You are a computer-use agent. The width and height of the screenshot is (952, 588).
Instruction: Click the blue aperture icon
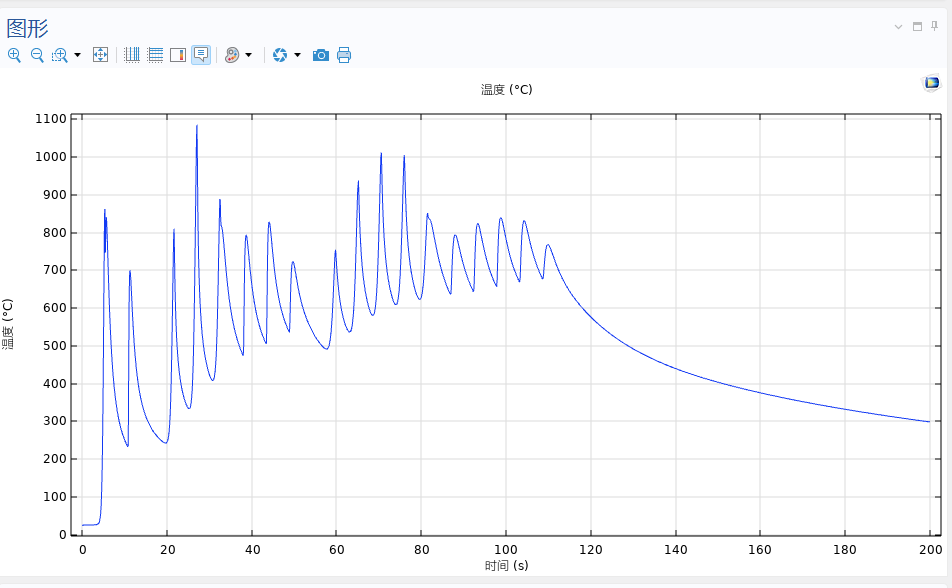point(280,55)
